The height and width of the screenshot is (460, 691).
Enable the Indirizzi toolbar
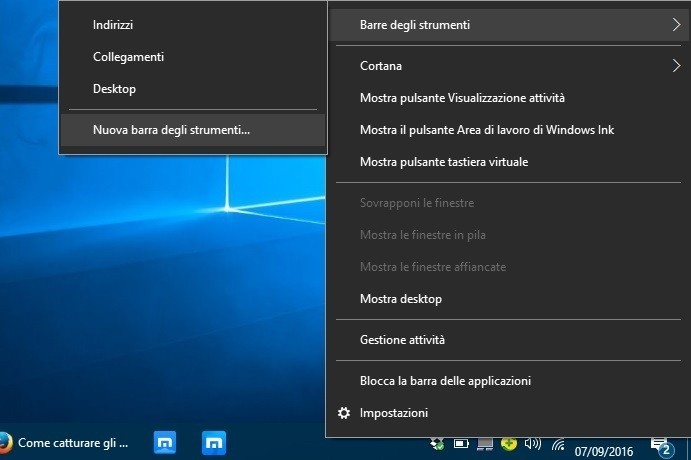coord(112,24)
